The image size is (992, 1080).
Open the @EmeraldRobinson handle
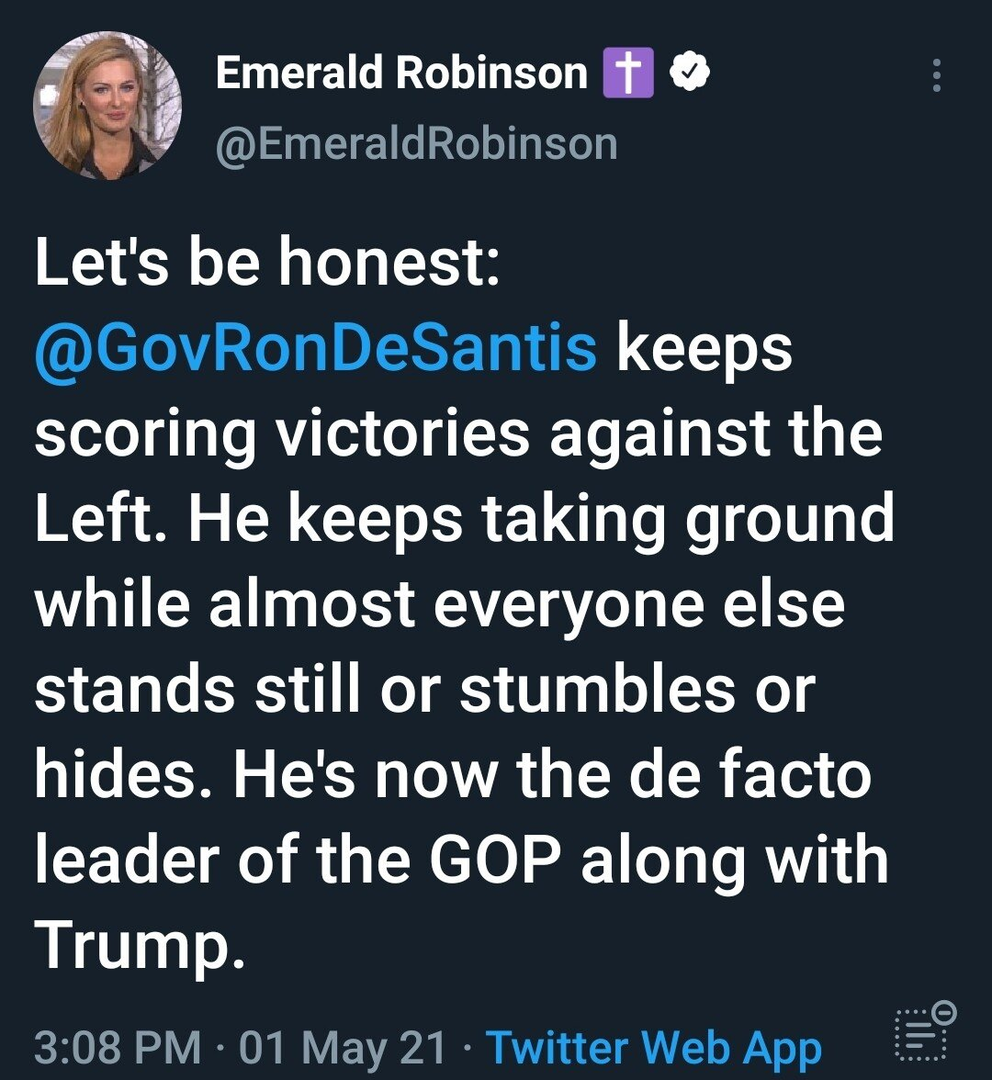417,144
